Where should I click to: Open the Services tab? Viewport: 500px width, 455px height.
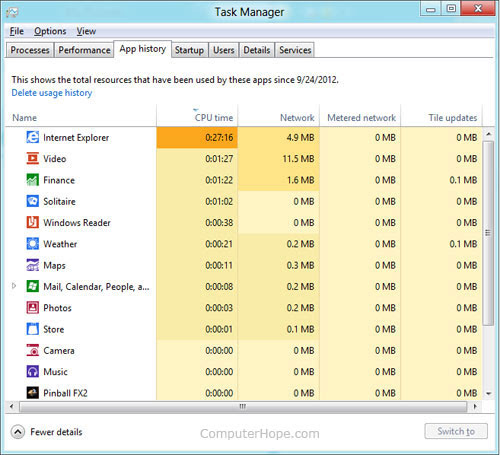(x=295, y=50)
